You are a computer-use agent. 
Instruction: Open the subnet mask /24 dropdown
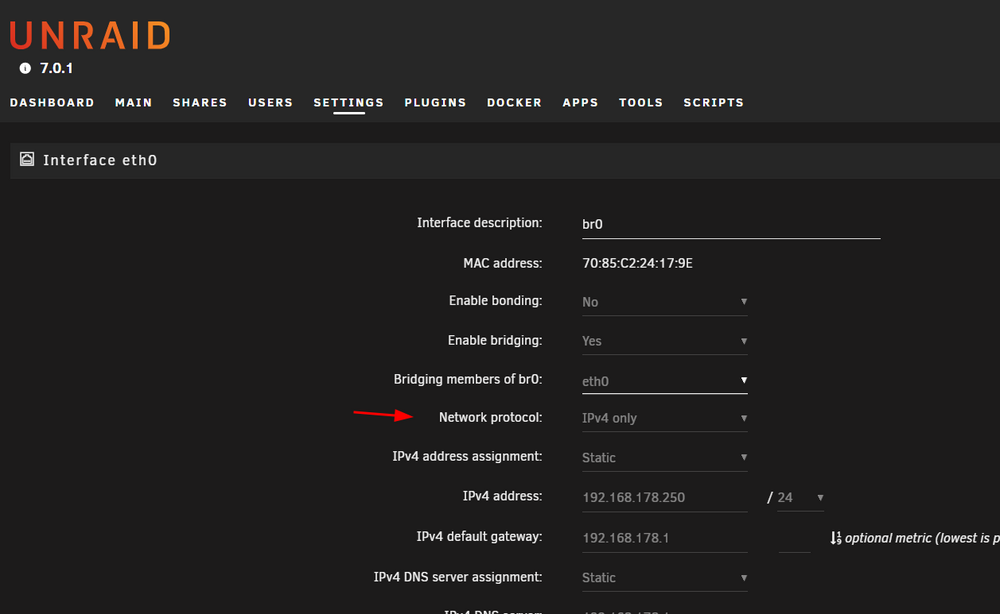click(x=800, y=498)
